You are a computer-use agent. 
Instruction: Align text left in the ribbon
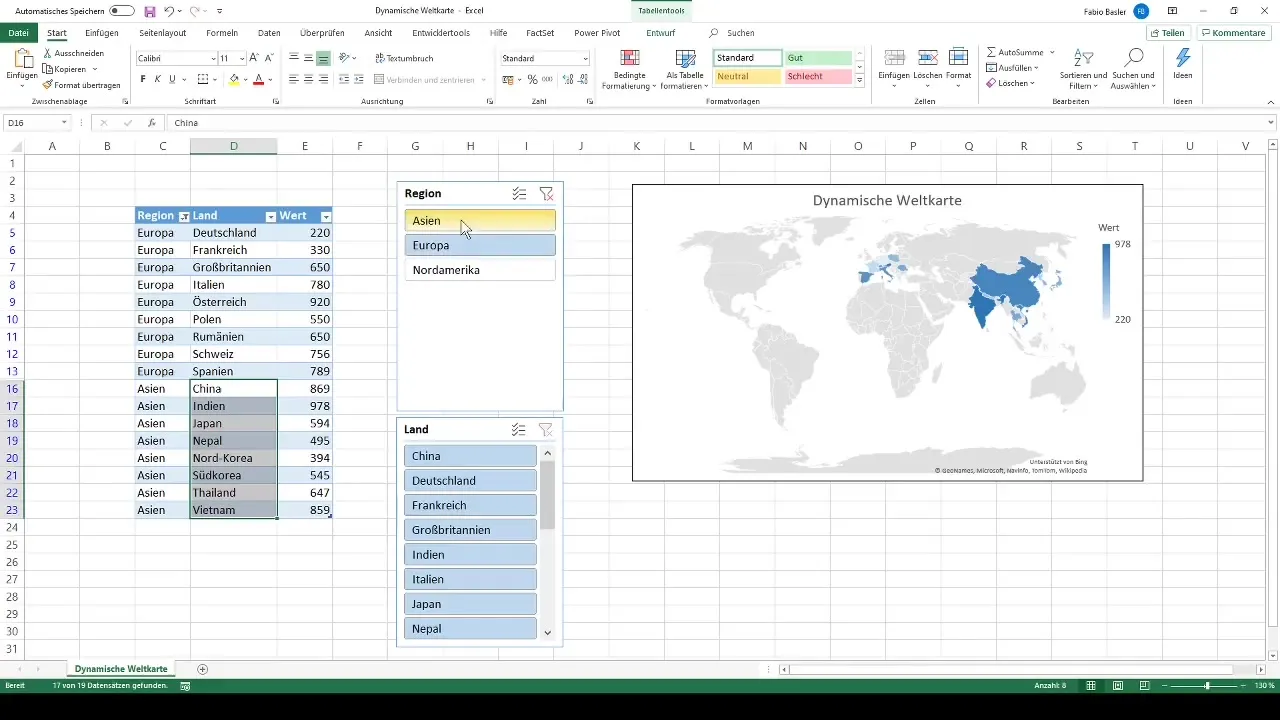(x=295, y=79)
